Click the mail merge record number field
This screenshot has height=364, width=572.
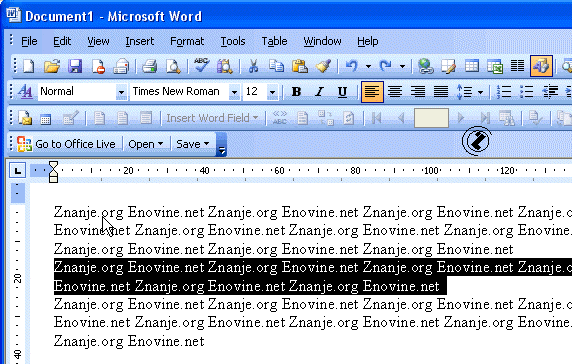click(x=431, y=118)
